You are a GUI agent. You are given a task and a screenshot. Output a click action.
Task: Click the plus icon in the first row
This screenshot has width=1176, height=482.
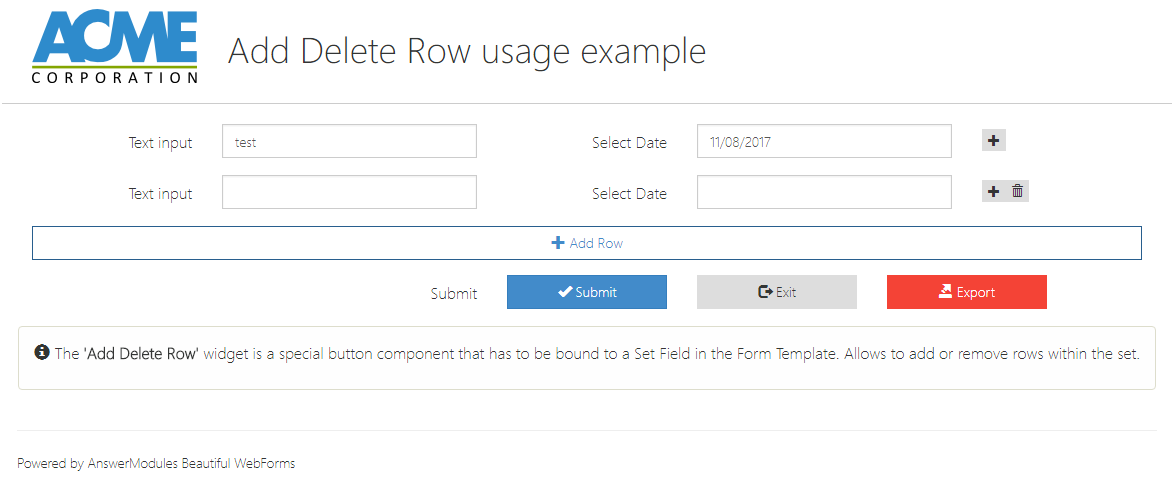pyautogui.click(x=993, y=141)
